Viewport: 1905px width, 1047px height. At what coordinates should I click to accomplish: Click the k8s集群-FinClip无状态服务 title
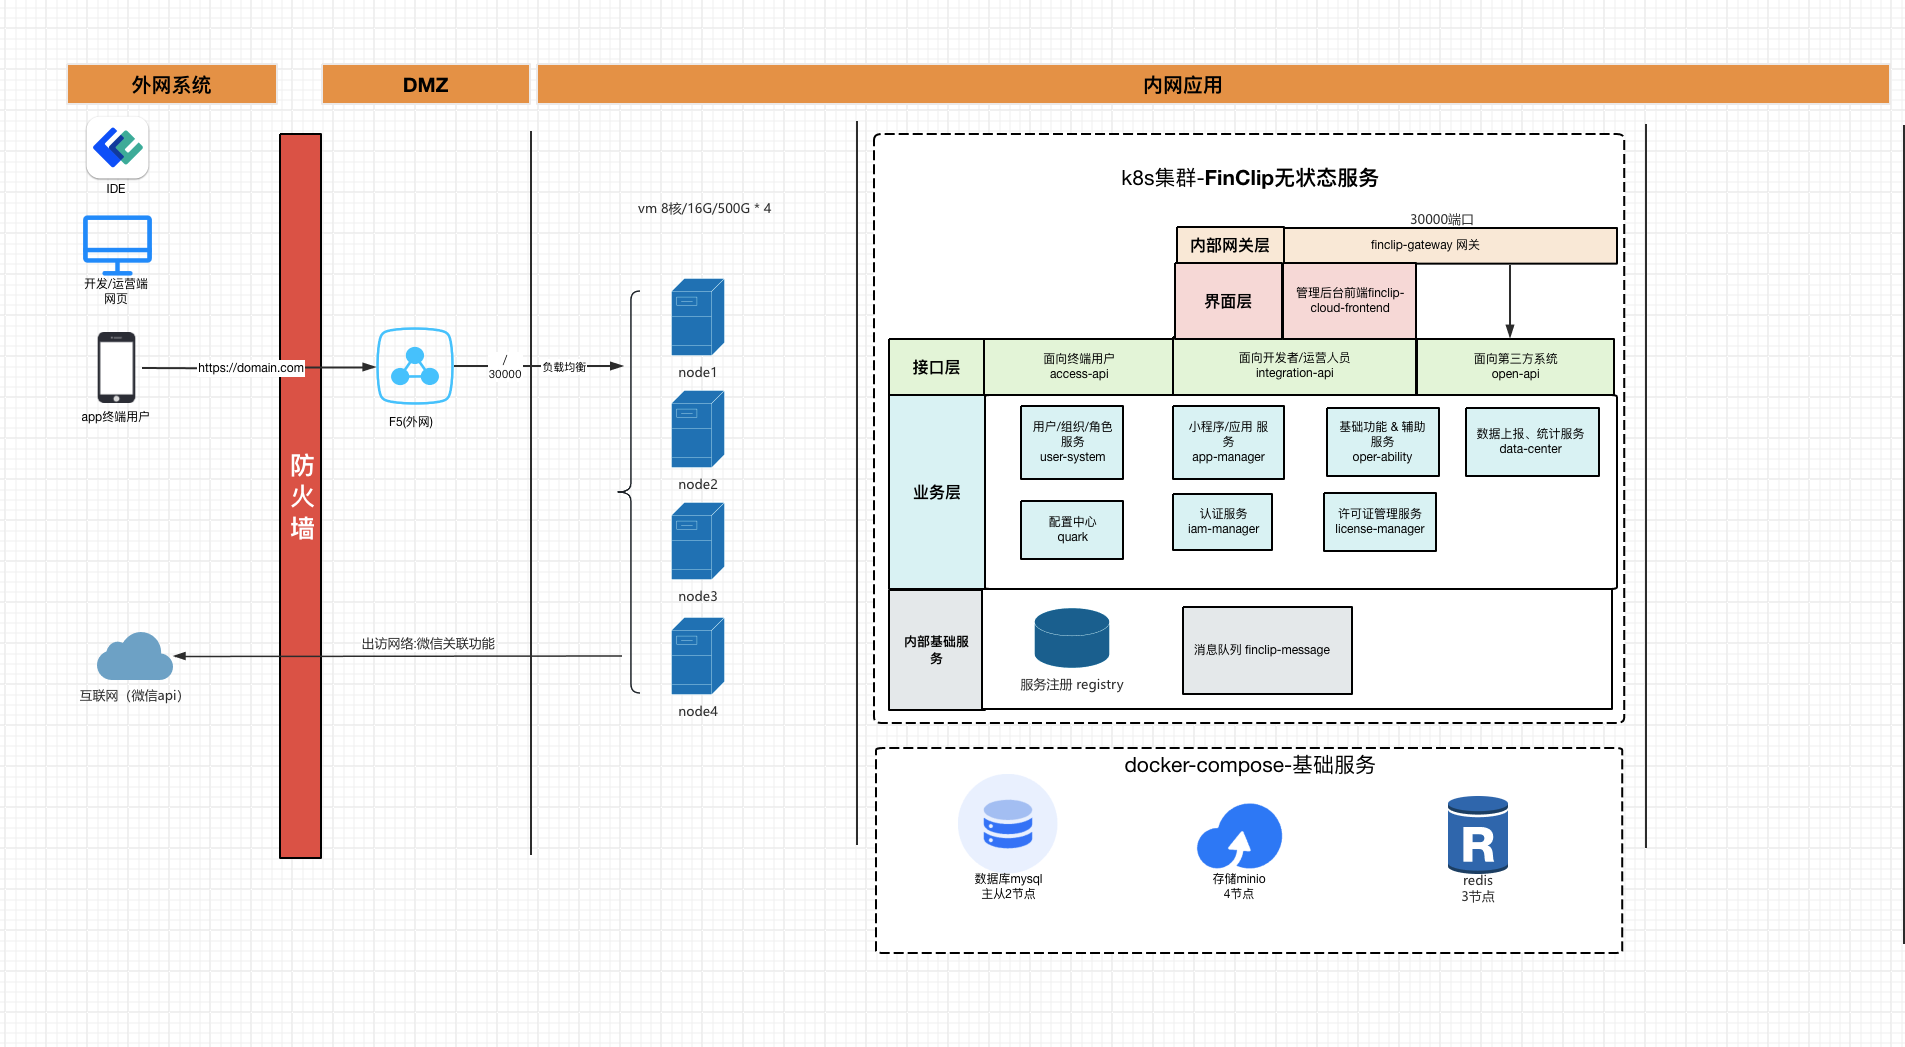click(1250, 178)
